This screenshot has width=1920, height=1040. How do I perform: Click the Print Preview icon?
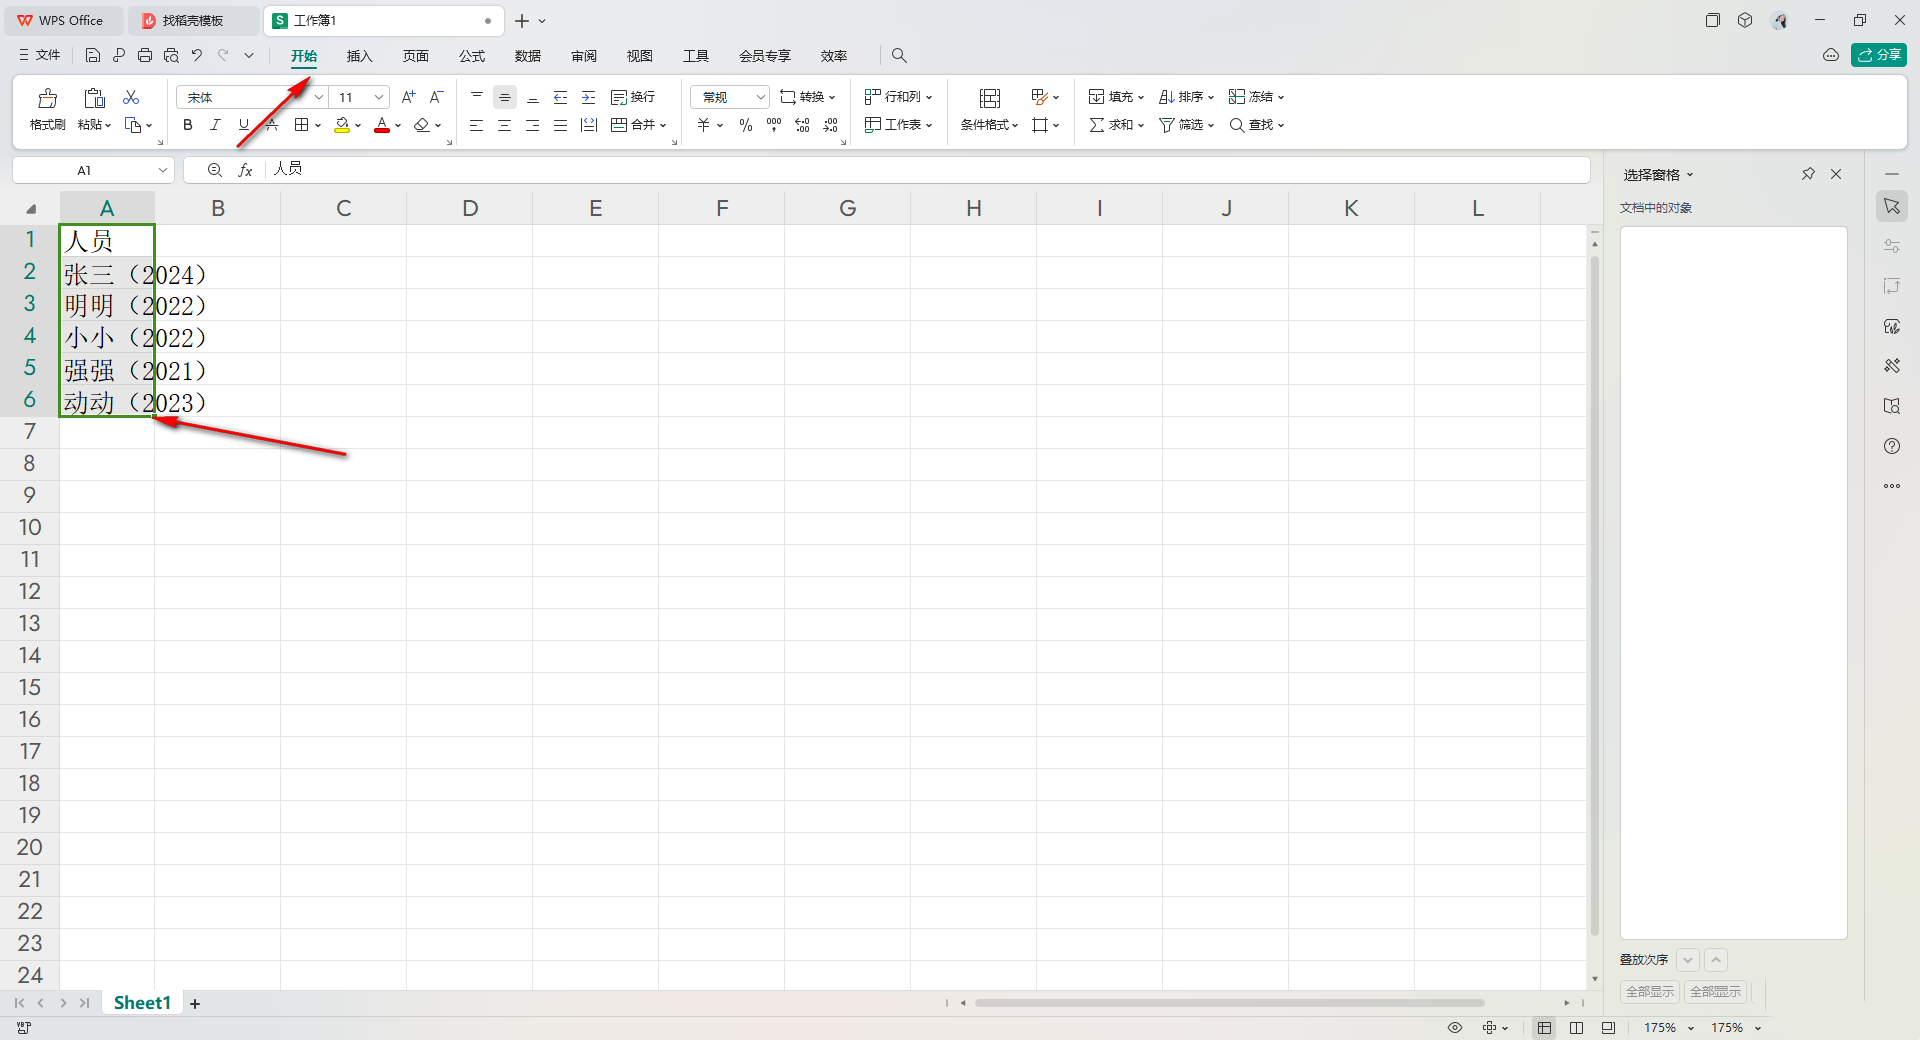pos(171,55)
